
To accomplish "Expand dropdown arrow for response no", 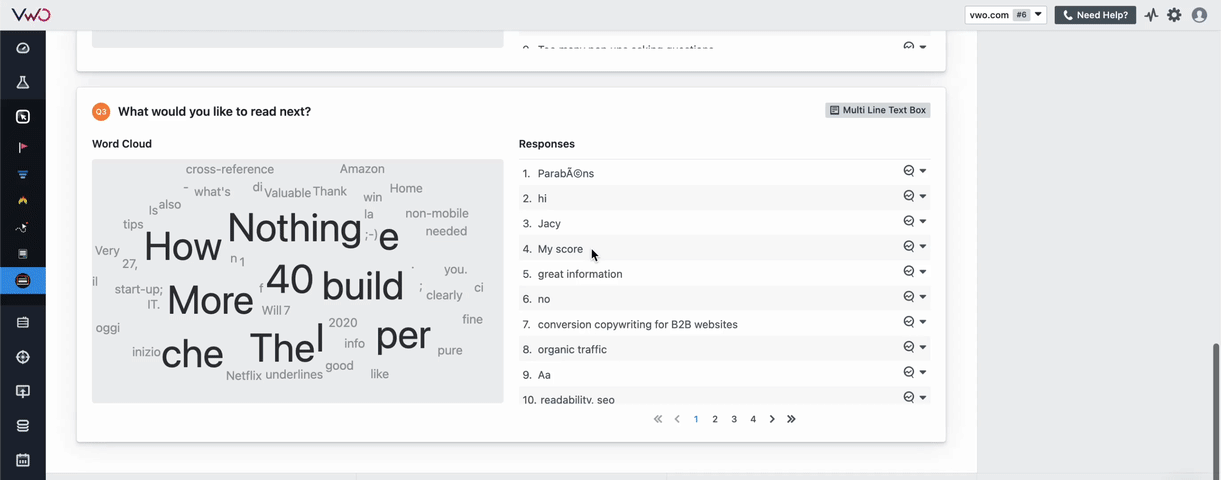I will coord(923,297).
